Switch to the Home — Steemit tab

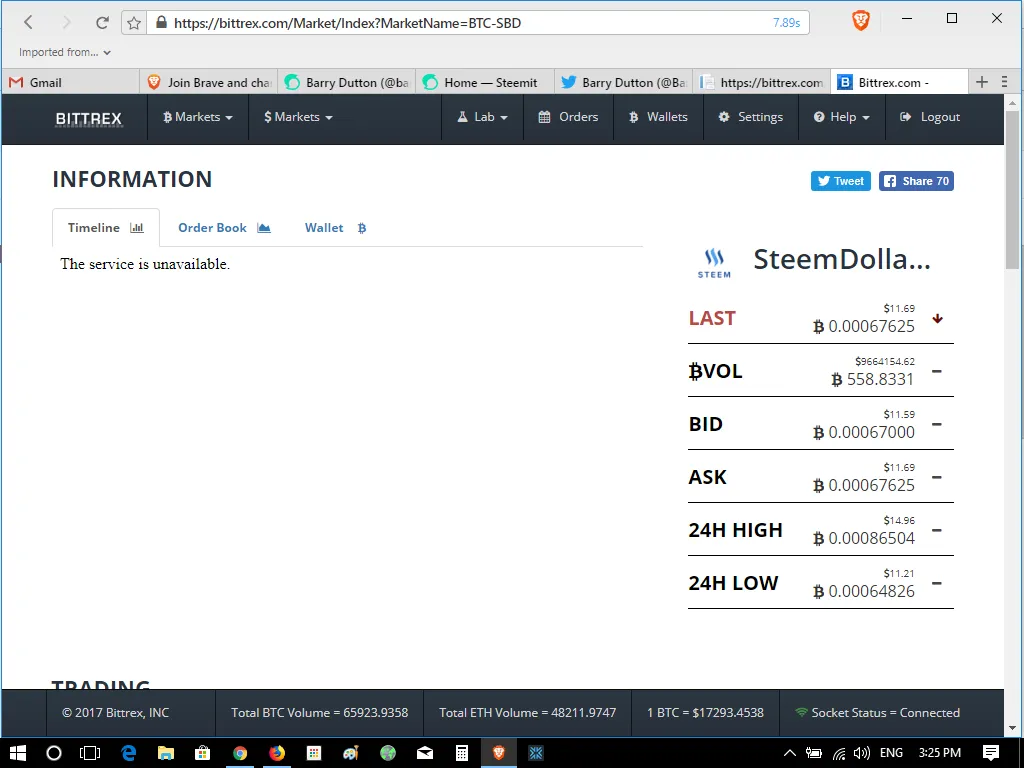485,82
